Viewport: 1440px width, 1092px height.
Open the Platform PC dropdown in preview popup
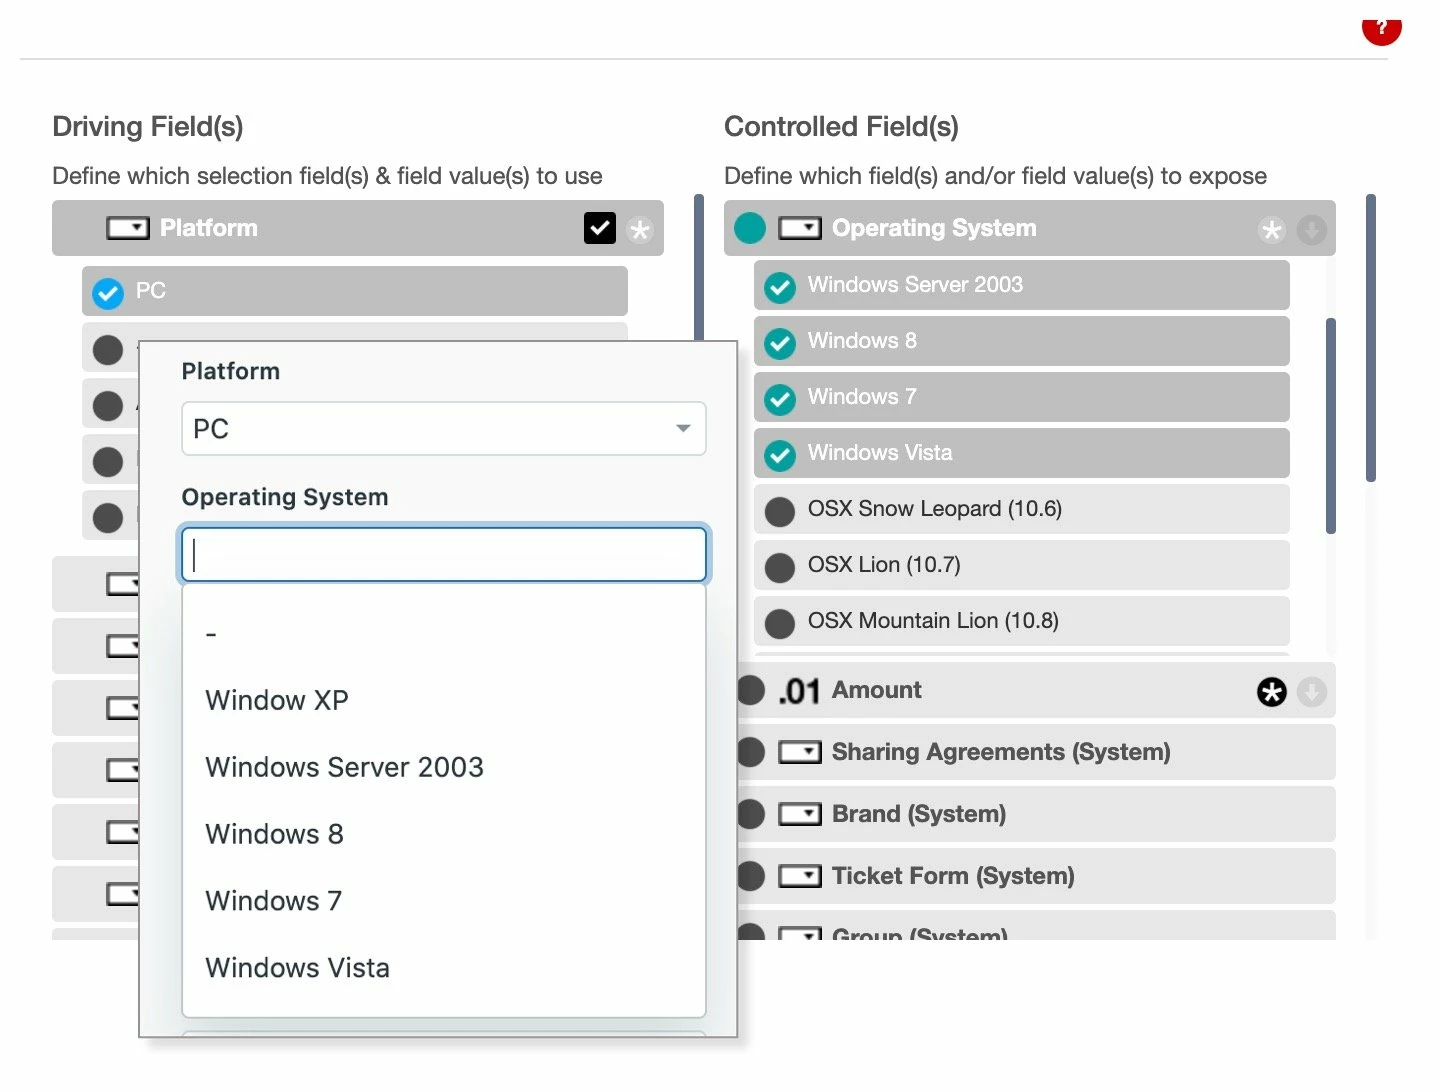pyautogui.click(x=444, y=428)
